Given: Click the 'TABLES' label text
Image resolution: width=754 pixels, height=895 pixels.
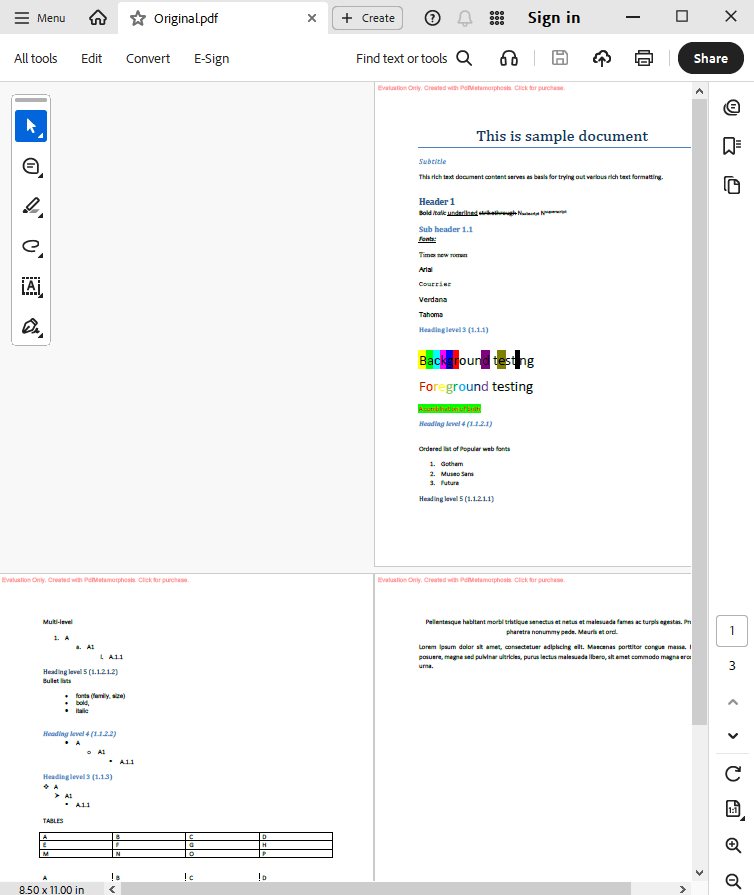Looking at the screenshot, I should pyautogui.click(x=53, y=821).
